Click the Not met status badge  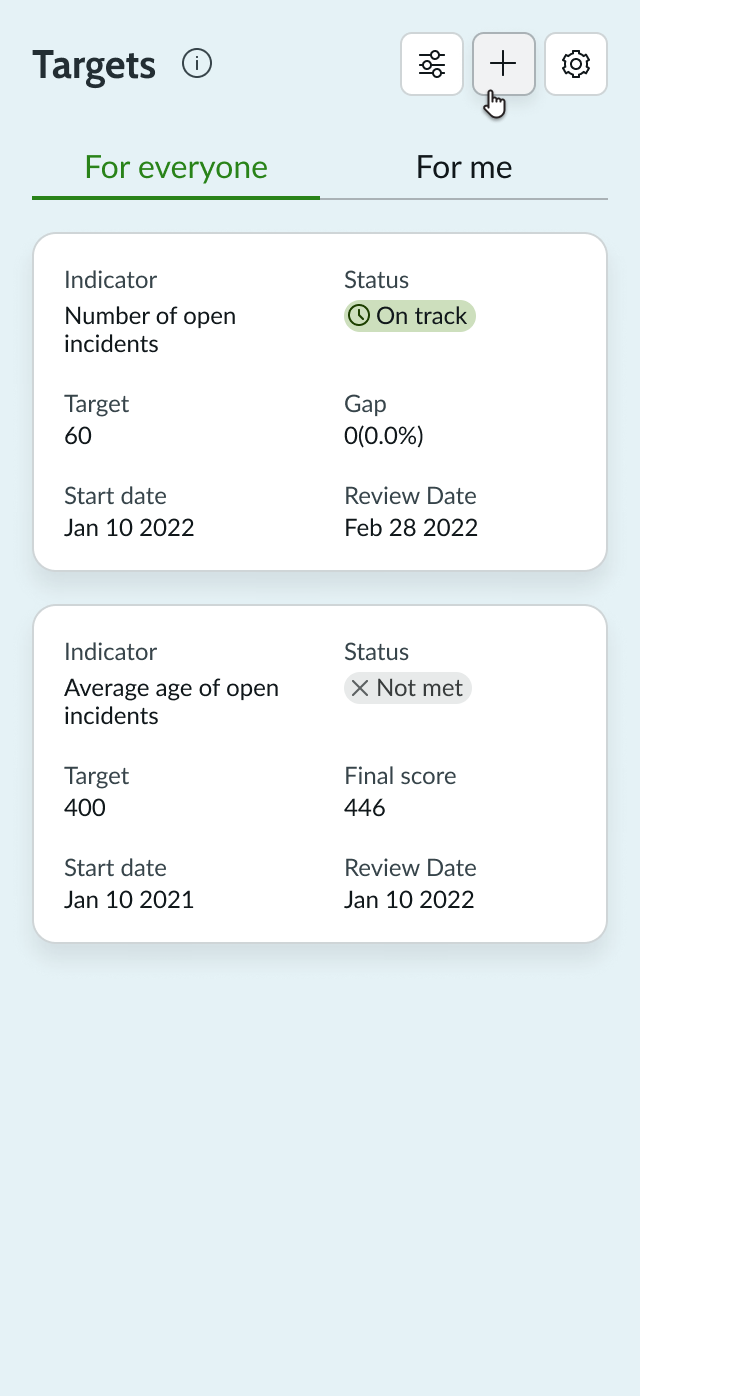407,687
